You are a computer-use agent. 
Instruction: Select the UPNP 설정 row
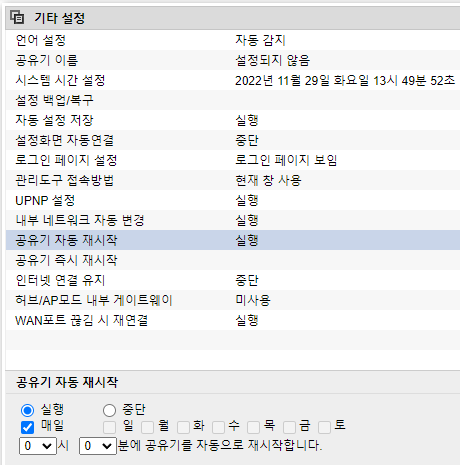tap(233, 200)
